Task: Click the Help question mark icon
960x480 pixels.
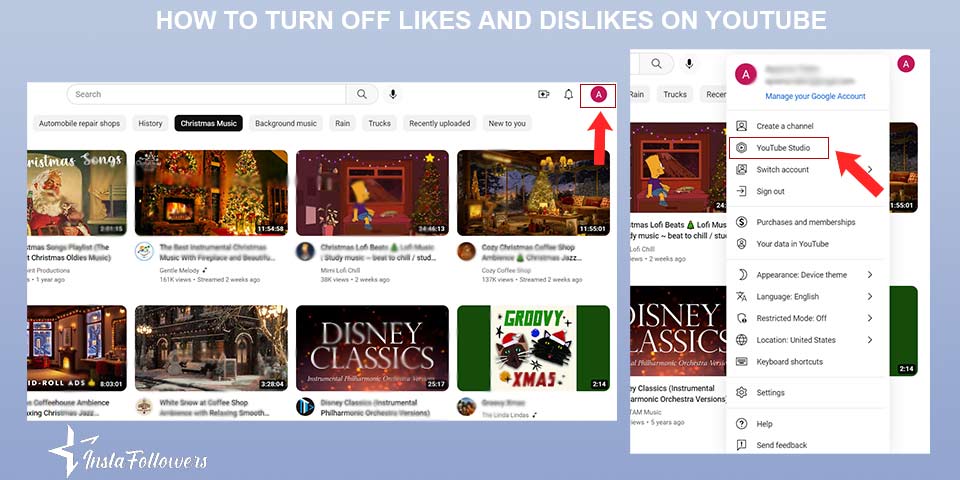Action: click(x=741, y=424)
